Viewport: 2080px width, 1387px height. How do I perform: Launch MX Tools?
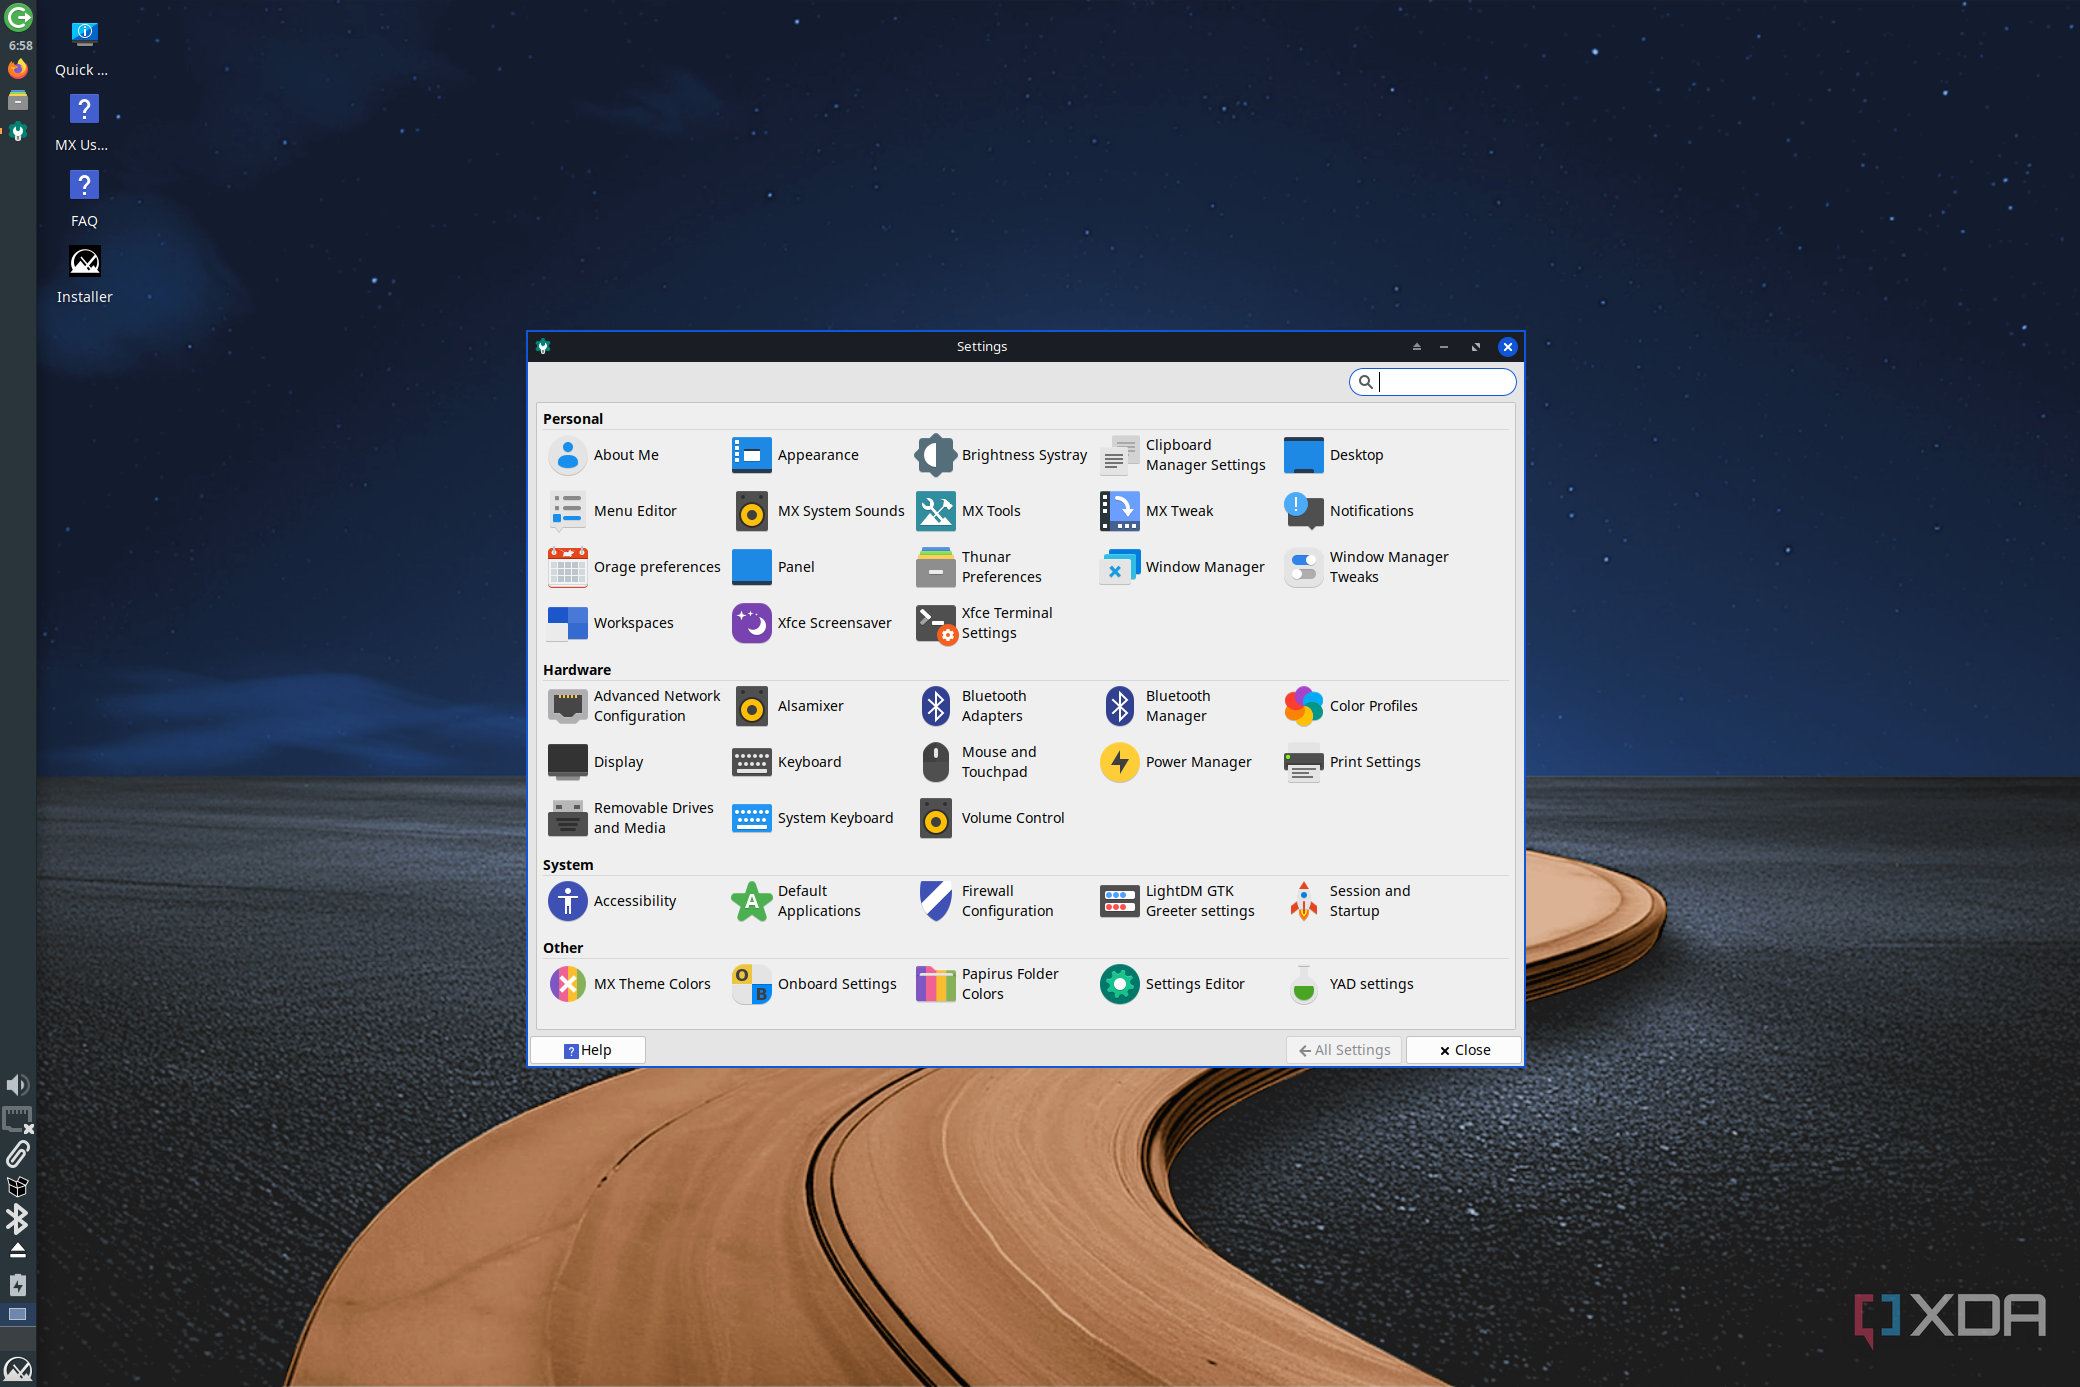969,511
